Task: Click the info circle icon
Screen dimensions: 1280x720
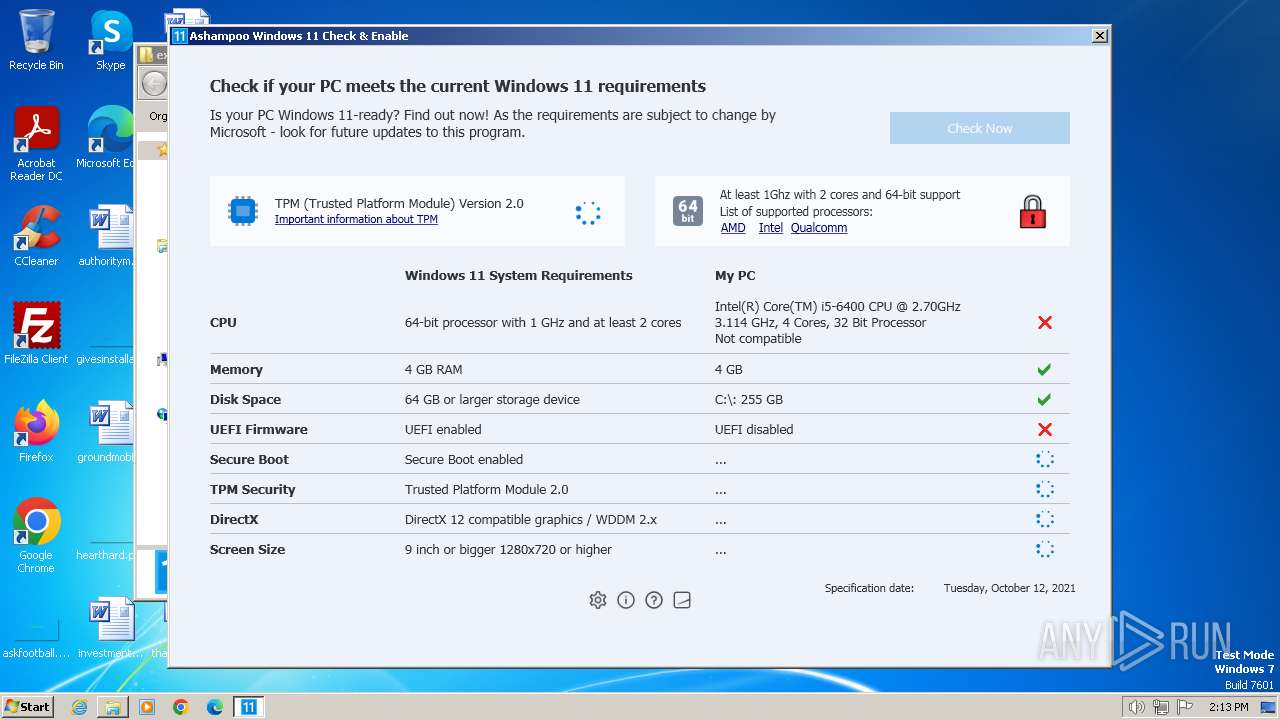Action: (626, 600)
